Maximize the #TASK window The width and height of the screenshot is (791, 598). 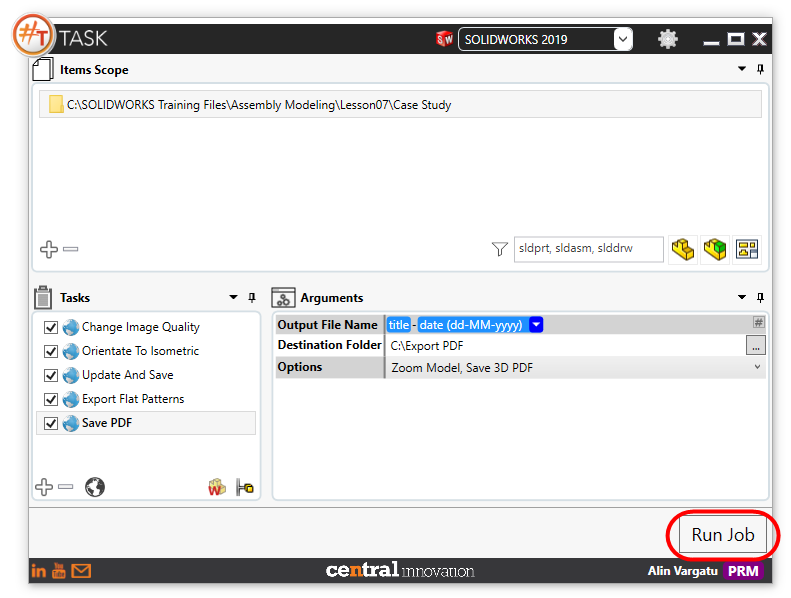(736, 39)
